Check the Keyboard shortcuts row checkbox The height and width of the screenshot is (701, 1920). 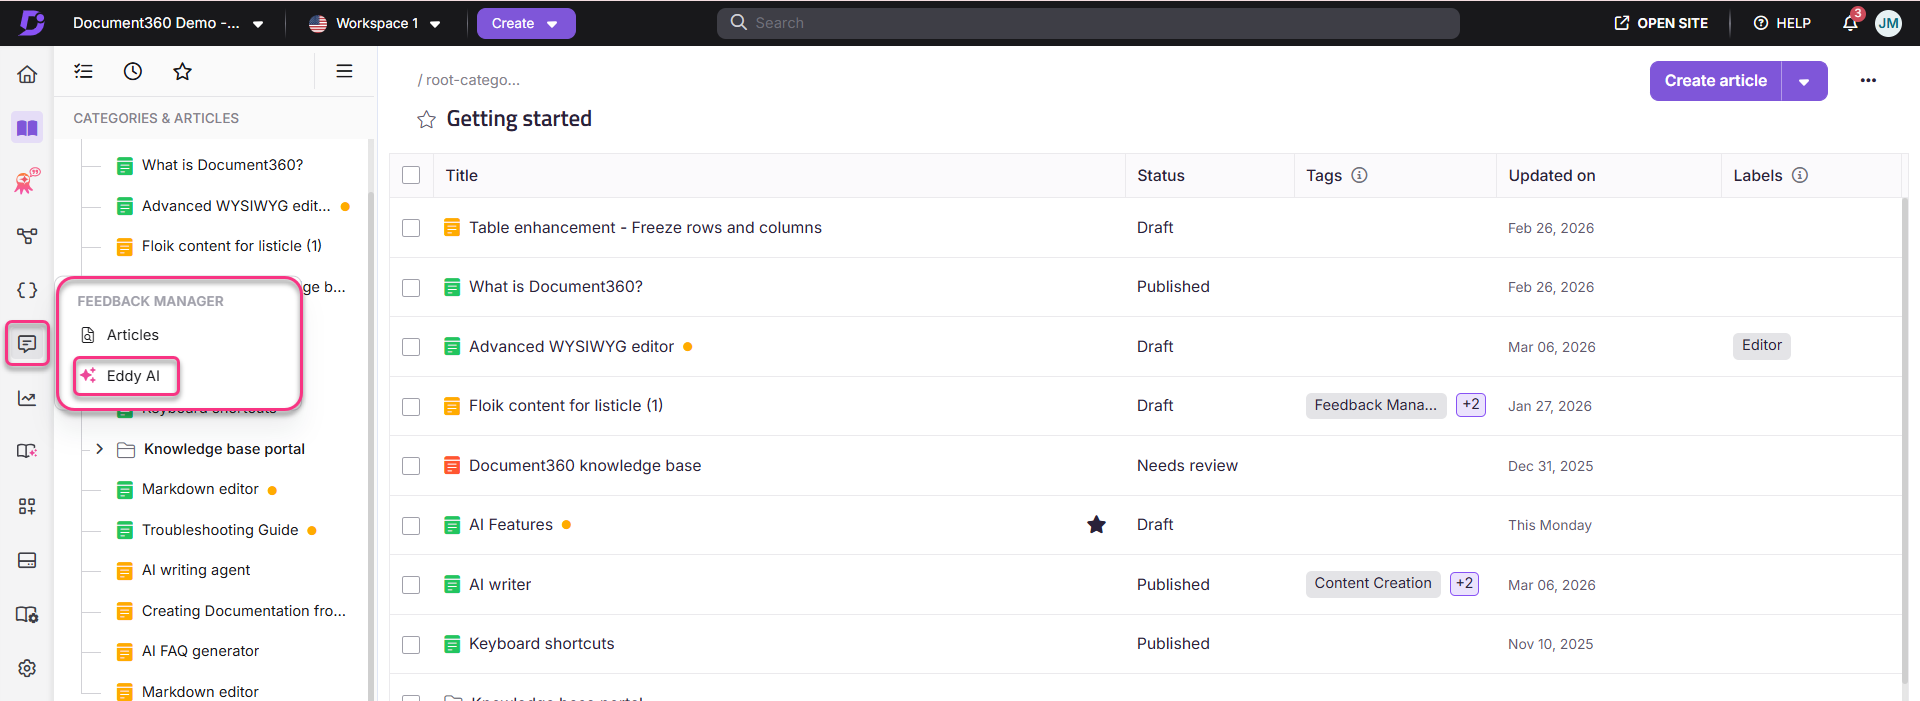click(411, 644)
